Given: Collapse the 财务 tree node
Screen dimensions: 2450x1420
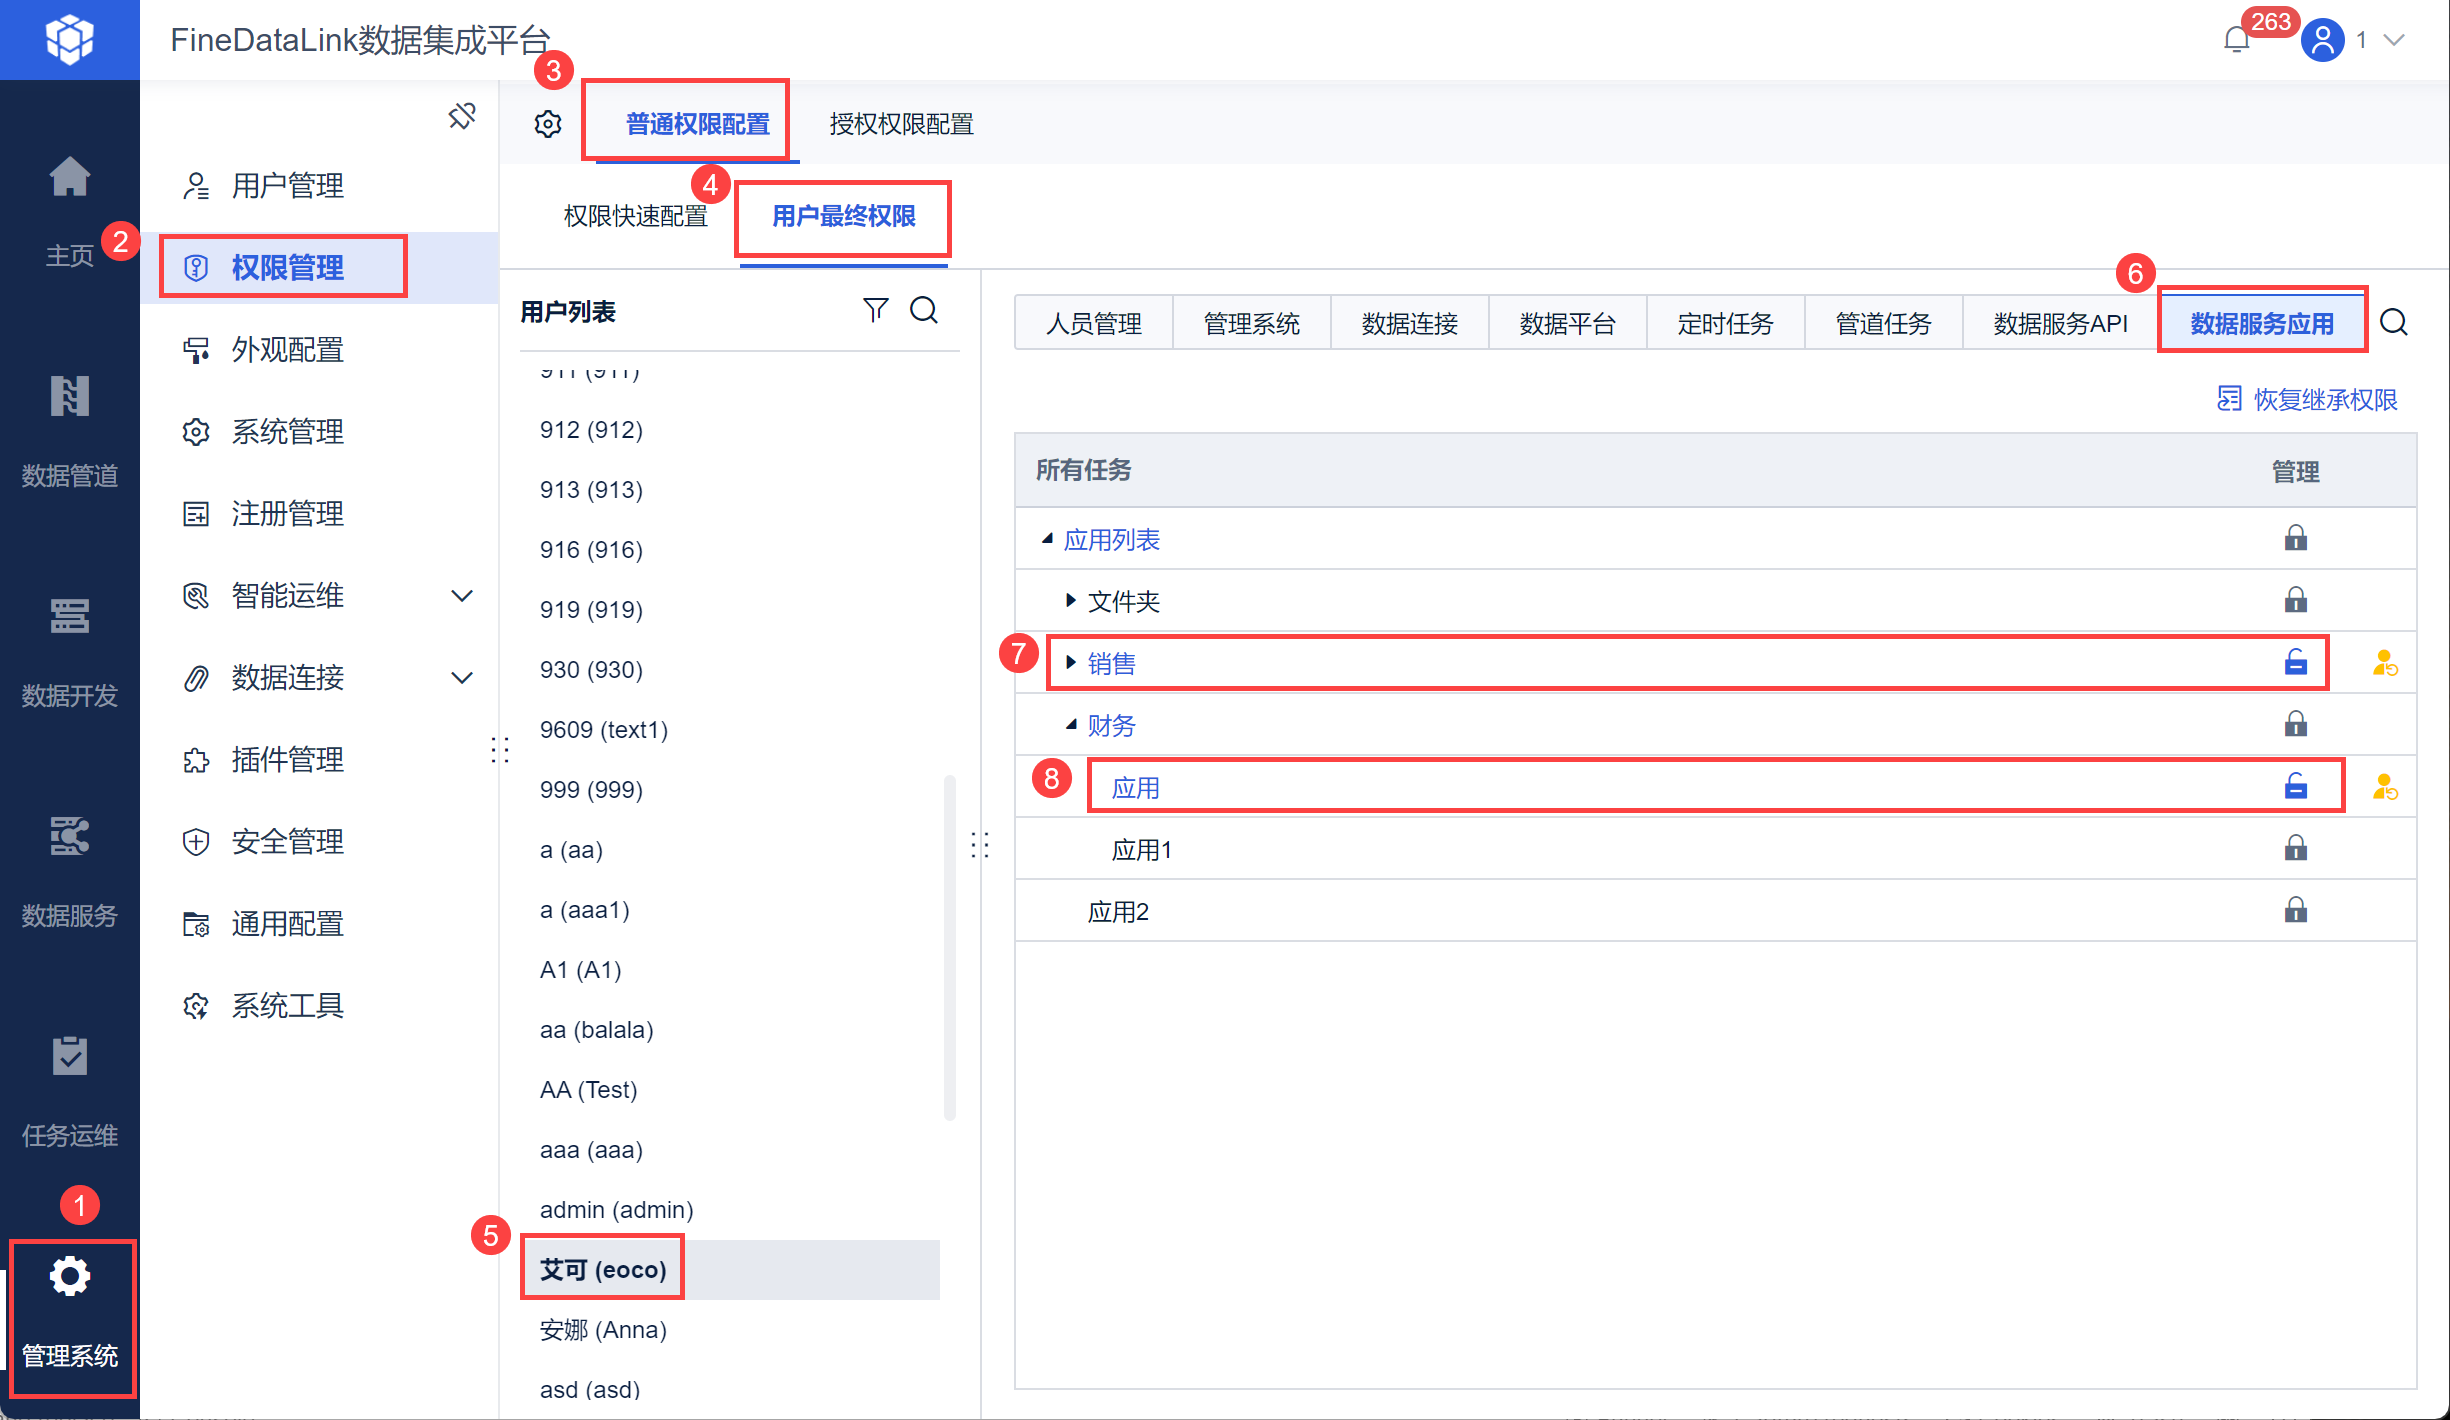Looking at the screenshot, I should (x=1070, y=725).
